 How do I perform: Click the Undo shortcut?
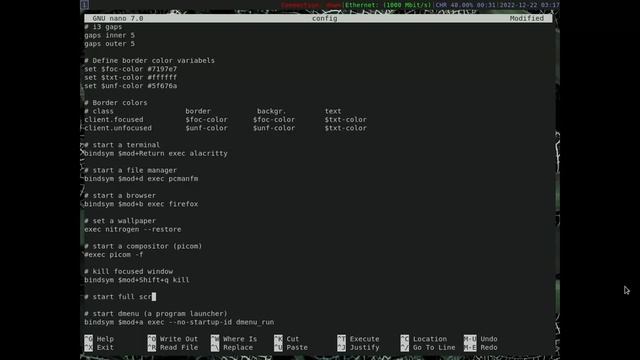coord(480,339)
